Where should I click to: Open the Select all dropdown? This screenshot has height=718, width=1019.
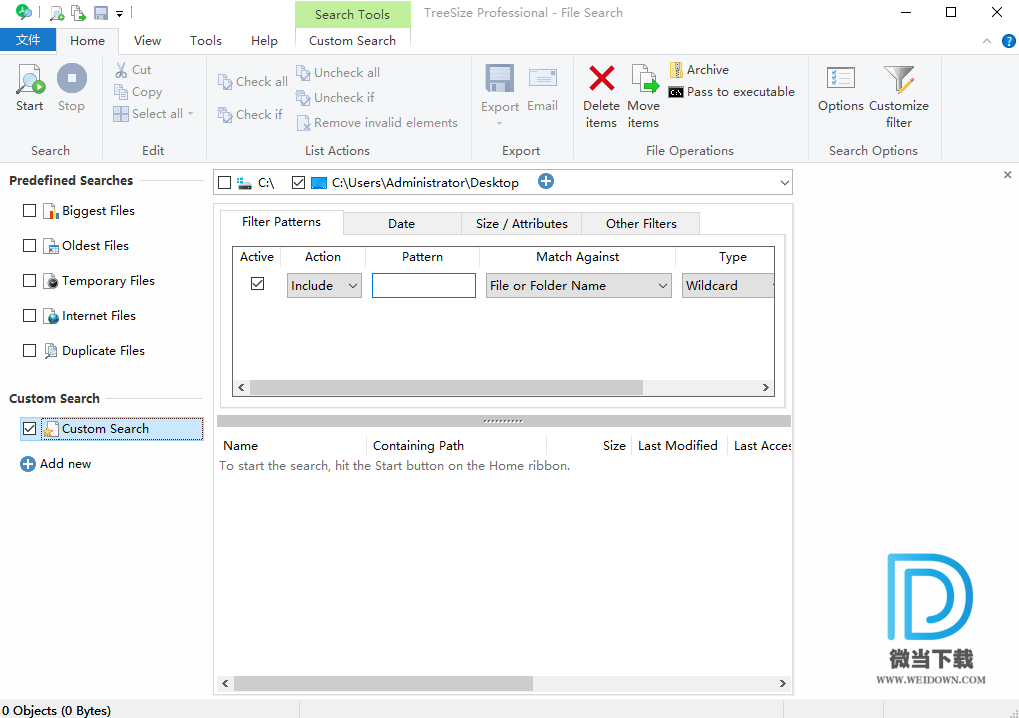[x=153, y=114]
